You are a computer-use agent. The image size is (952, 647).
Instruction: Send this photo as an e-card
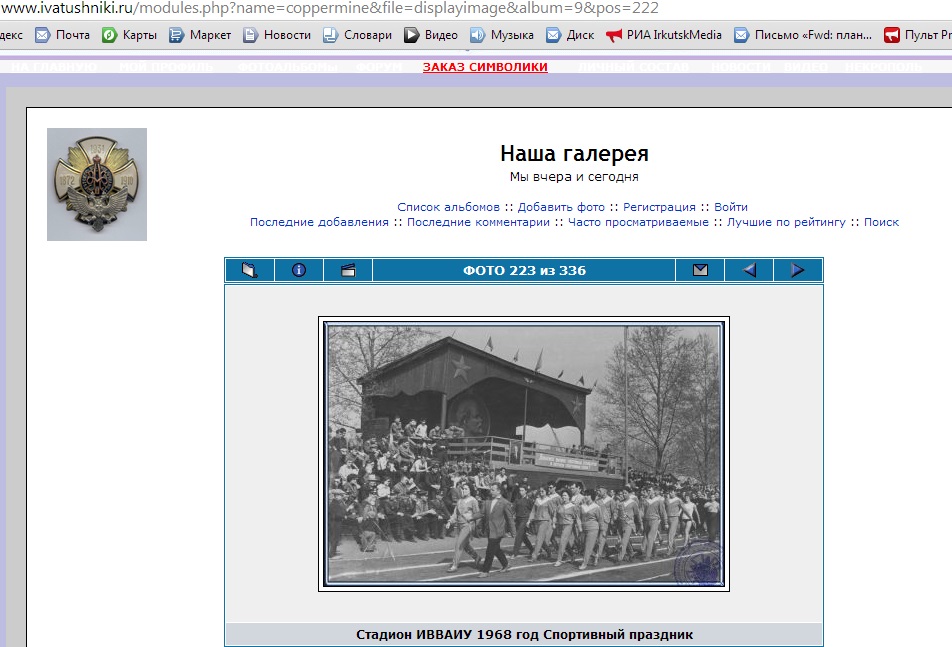click(x=699, y=269)
